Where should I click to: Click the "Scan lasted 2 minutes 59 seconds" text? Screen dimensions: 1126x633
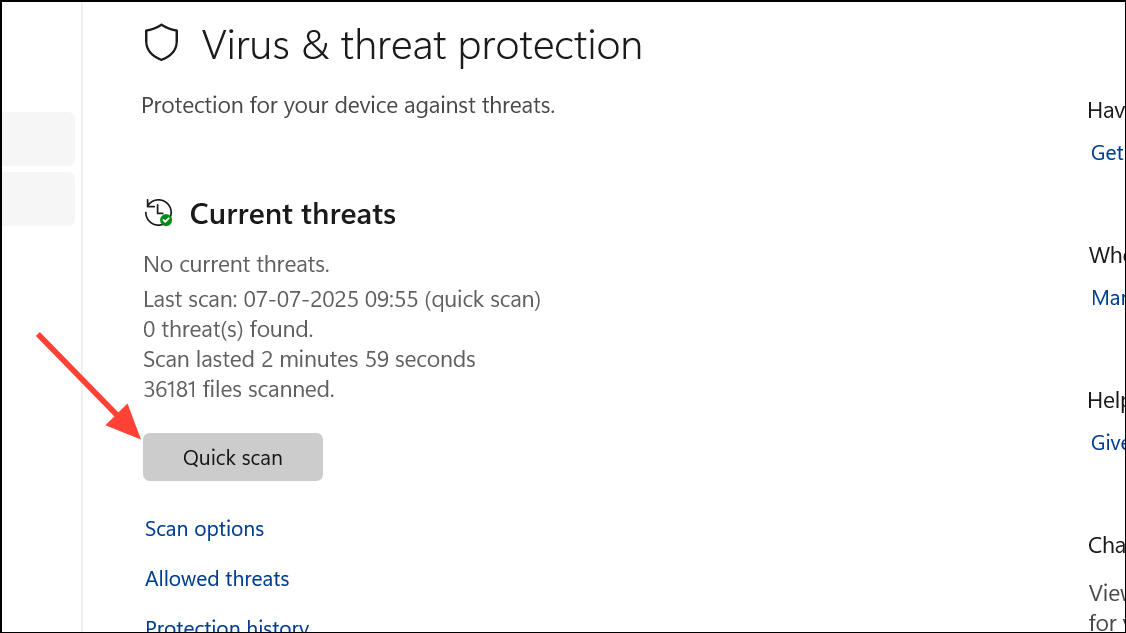click(309, 359)
